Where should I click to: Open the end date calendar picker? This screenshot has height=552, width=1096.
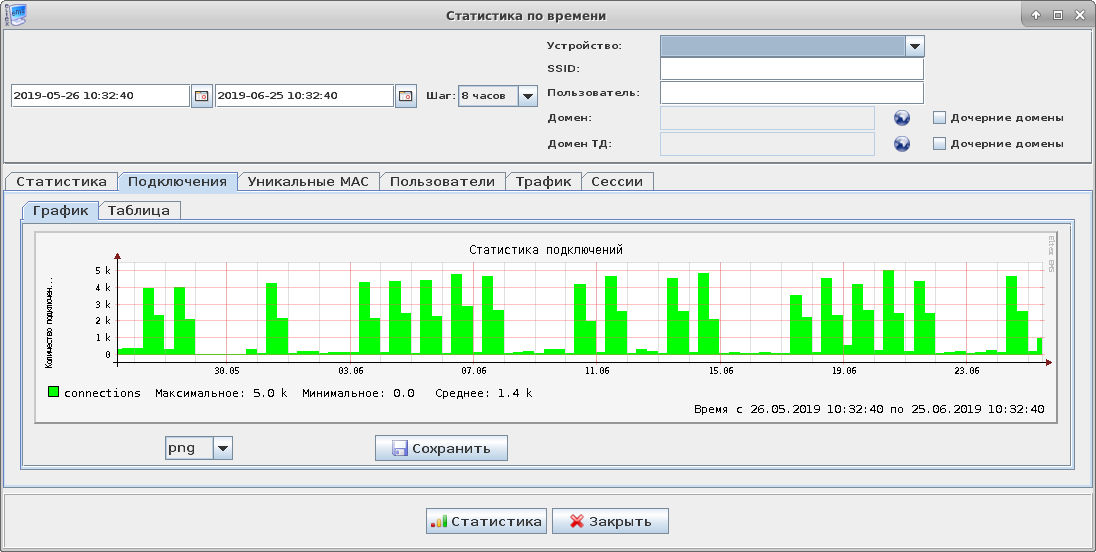406,96
